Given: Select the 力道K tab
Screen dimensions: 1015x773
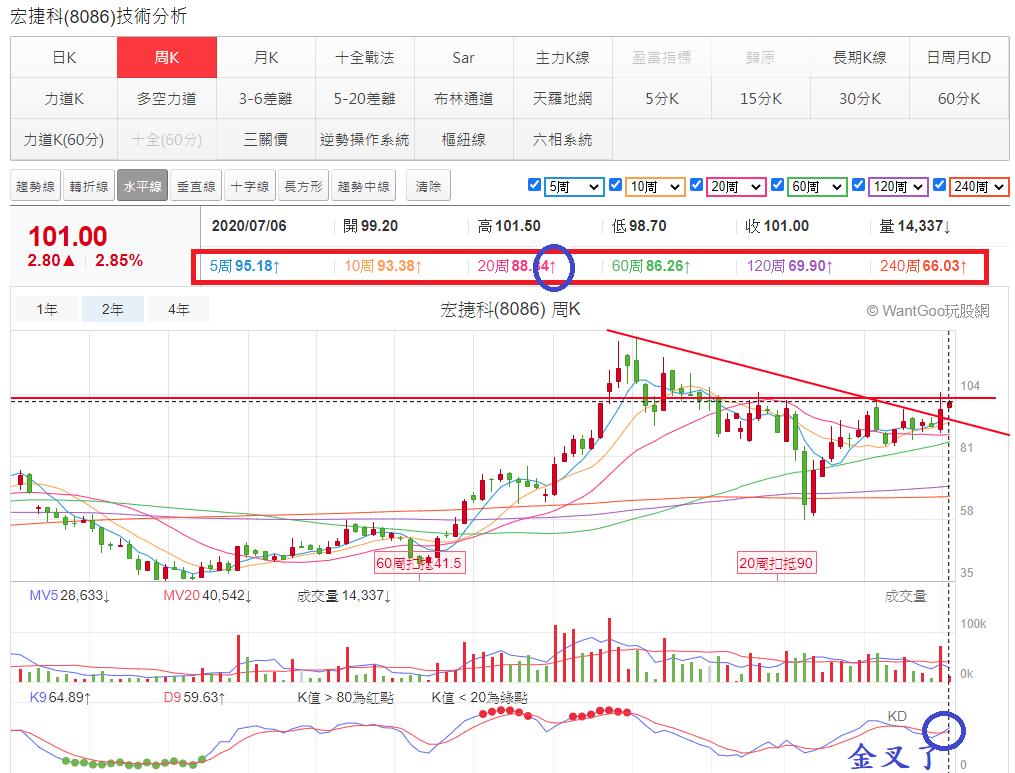Looking at the screenshot, I should pos(64,98).
